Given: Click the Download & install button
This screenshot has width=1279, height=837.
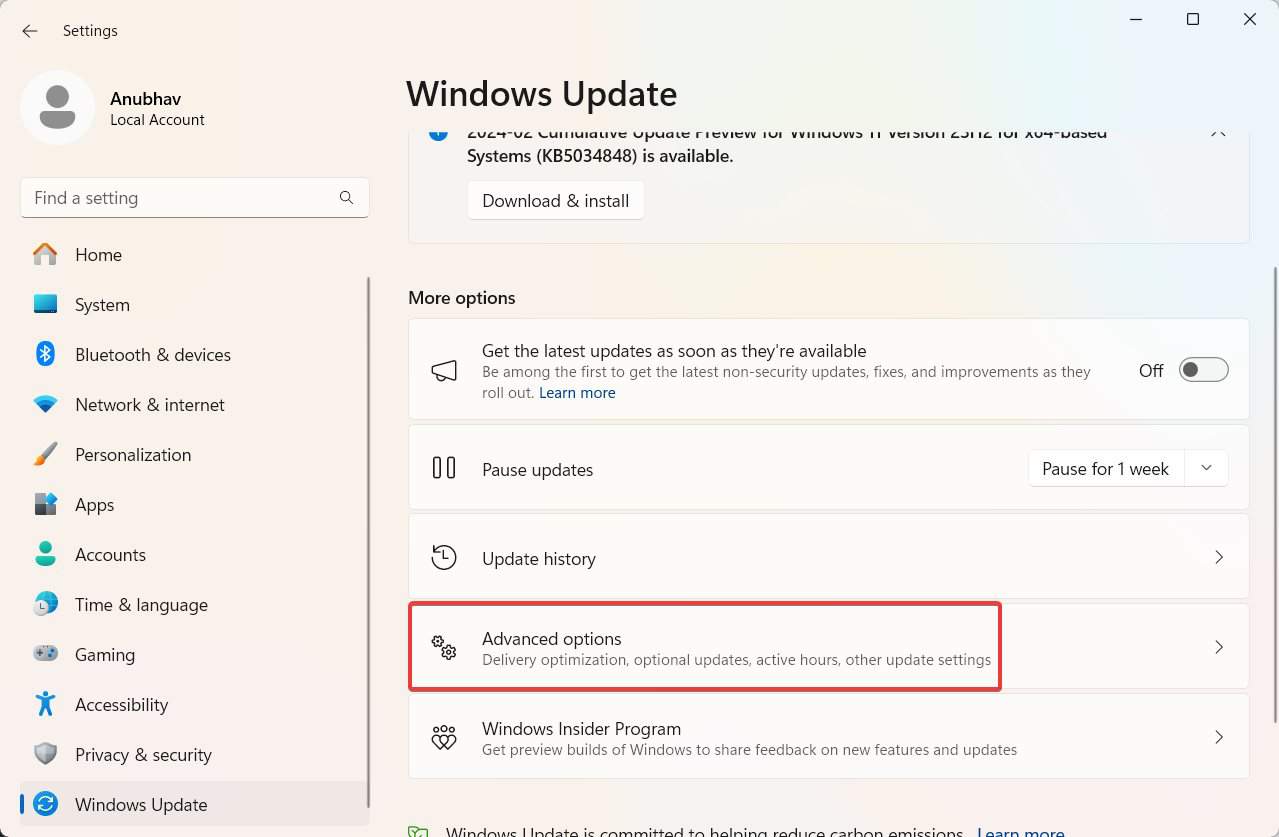Looking at the screenshot, I should (x=555, y=201).
